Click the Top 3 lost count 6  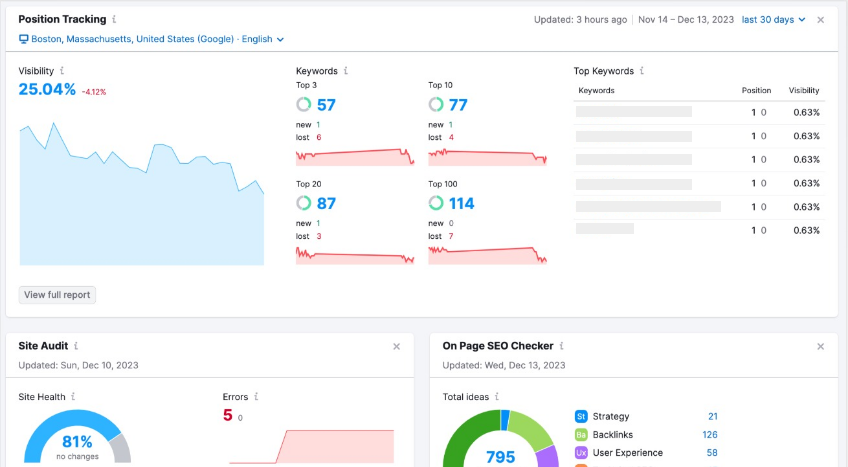pyautogui.click(x=319, y=137)
